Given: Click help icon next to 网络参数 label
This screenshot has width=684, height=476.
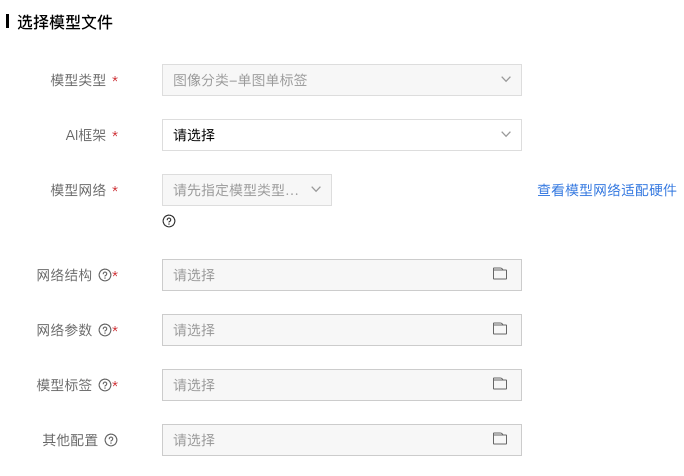Looking at the screenshot, I should pos(105,330).
